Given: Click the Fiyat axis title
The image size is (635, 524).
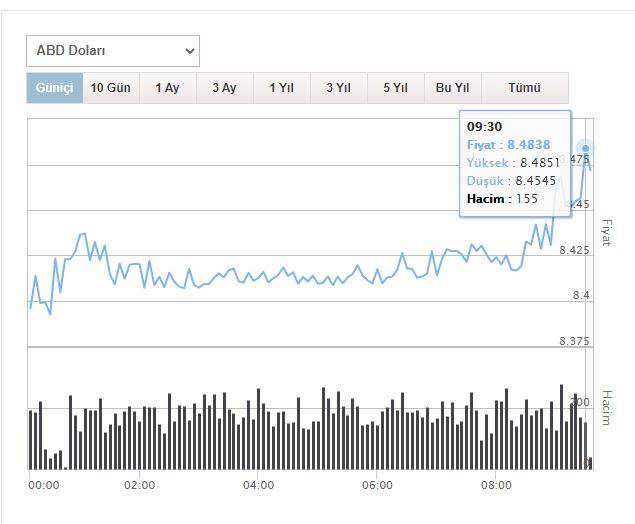Looking at the screenshot, I should (x=605, y=232).
